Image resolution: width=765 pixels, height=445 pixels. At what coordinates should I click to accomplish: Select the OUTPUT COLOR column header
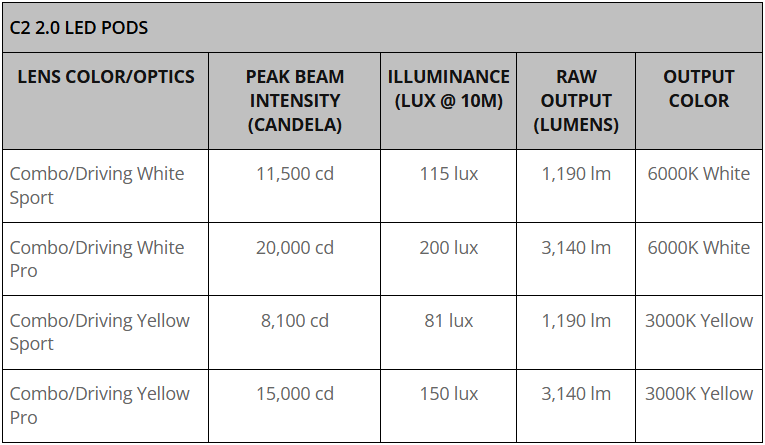click(698, 88)
